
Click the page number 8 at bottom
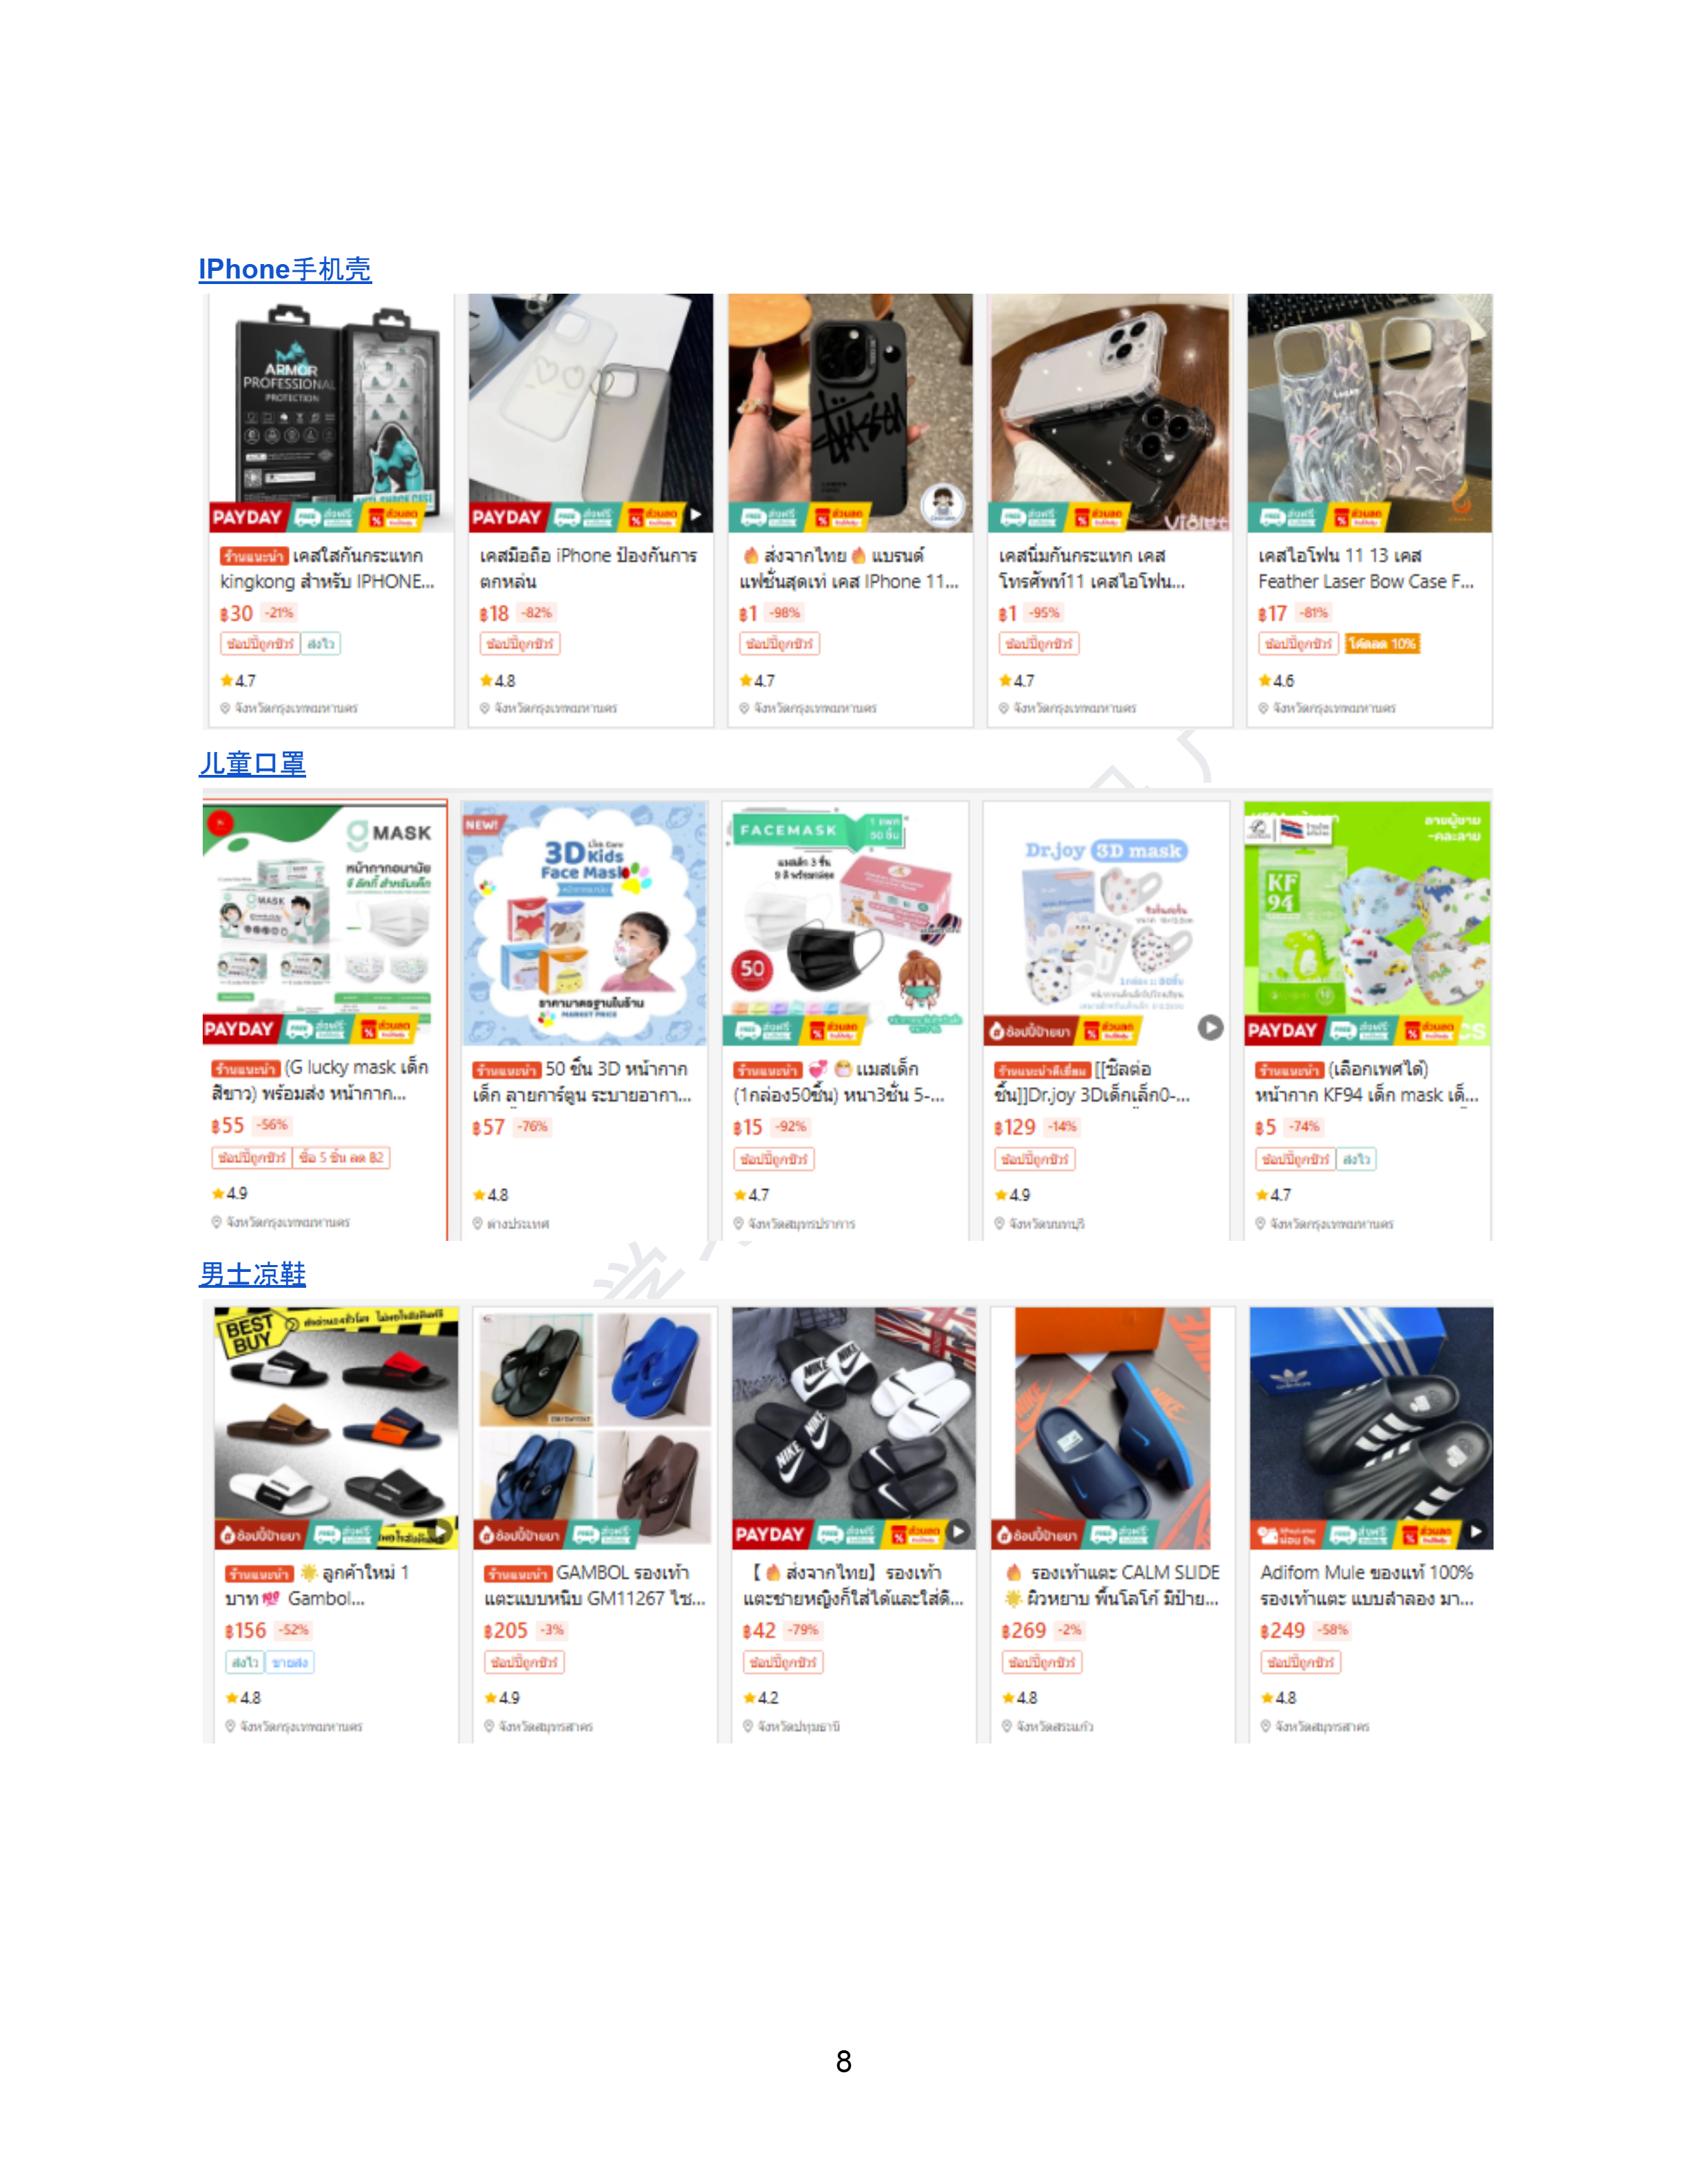844,2061
